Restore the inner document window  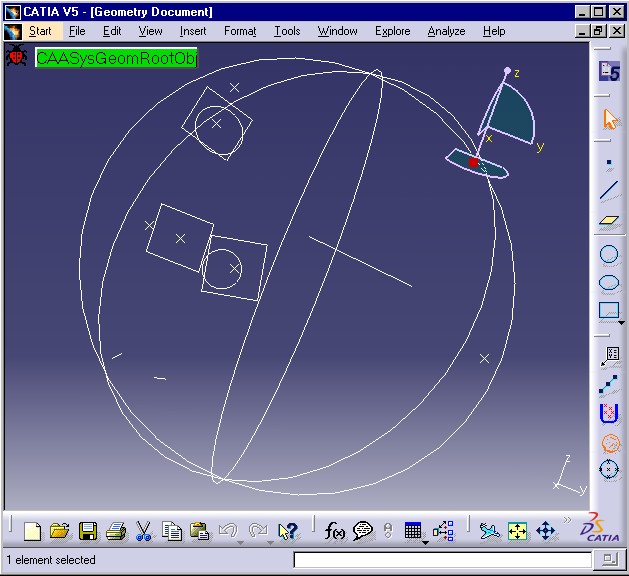click(x=599, y=31)
